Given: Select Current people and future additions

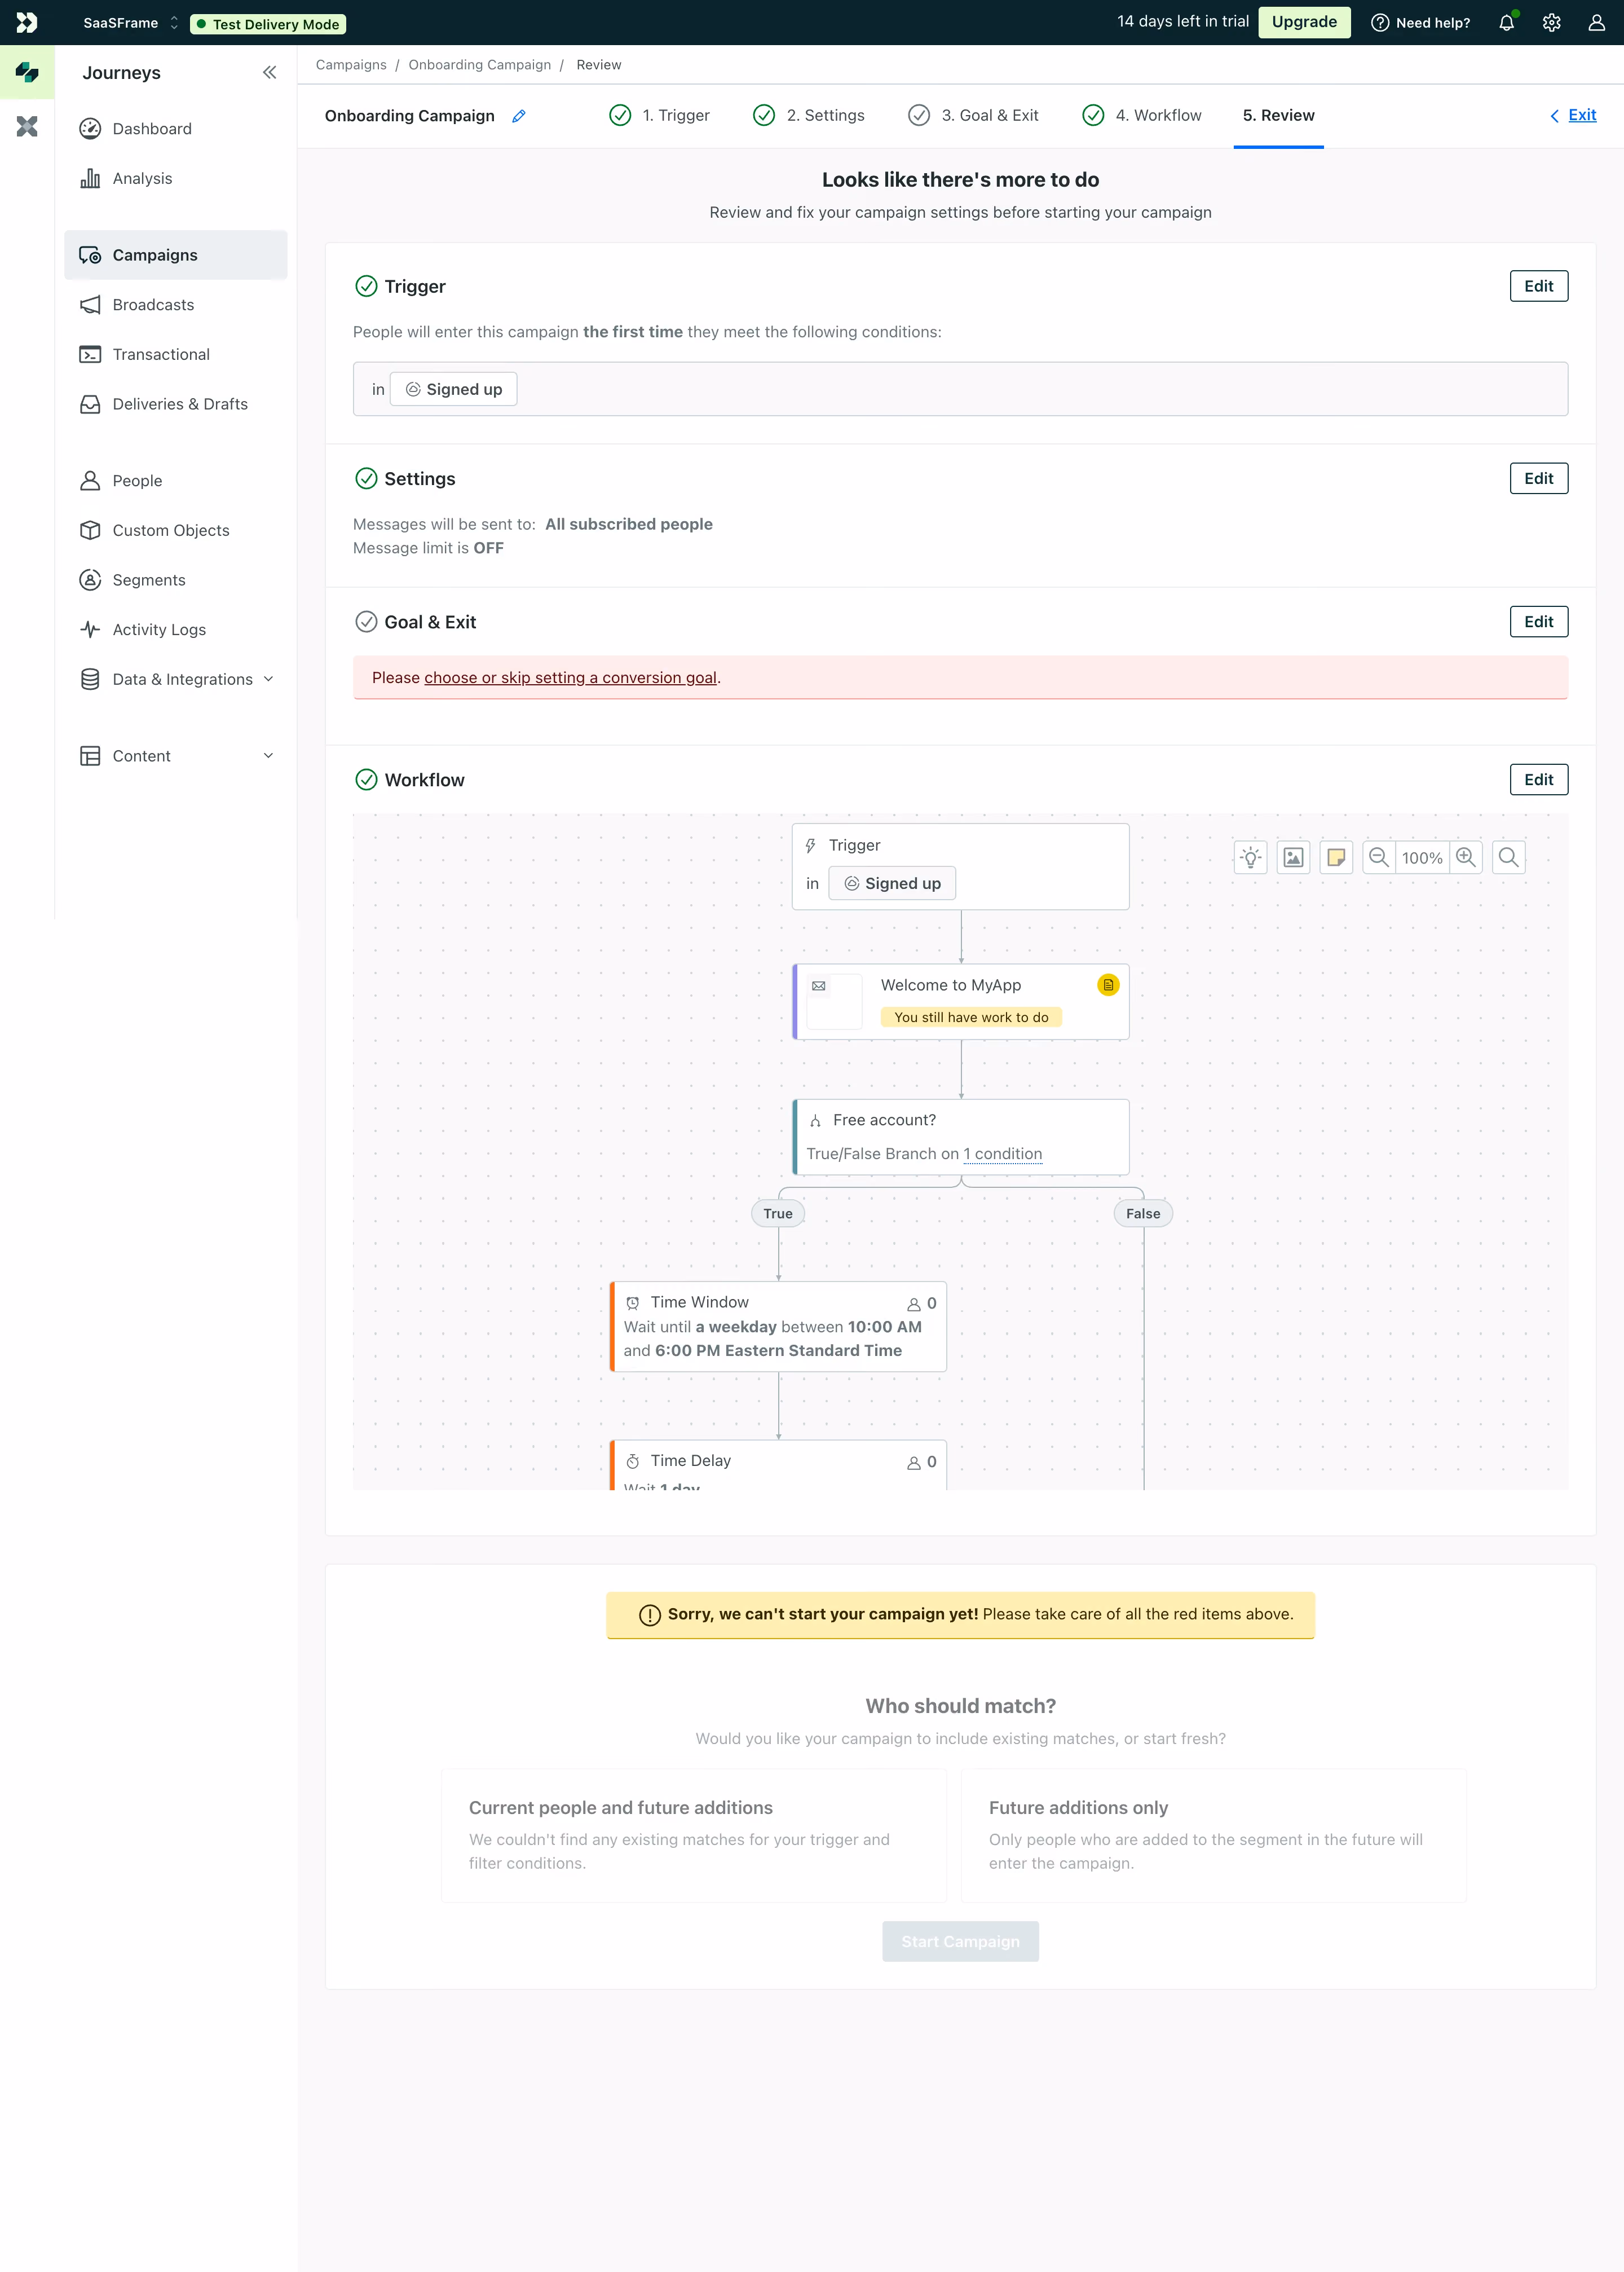Looking at the screenshot, I should point(694,1835).
